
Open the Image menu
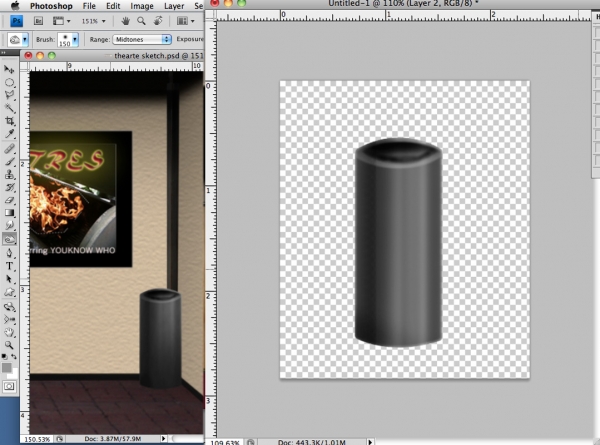pyautogui.click(x=142, y=6)
